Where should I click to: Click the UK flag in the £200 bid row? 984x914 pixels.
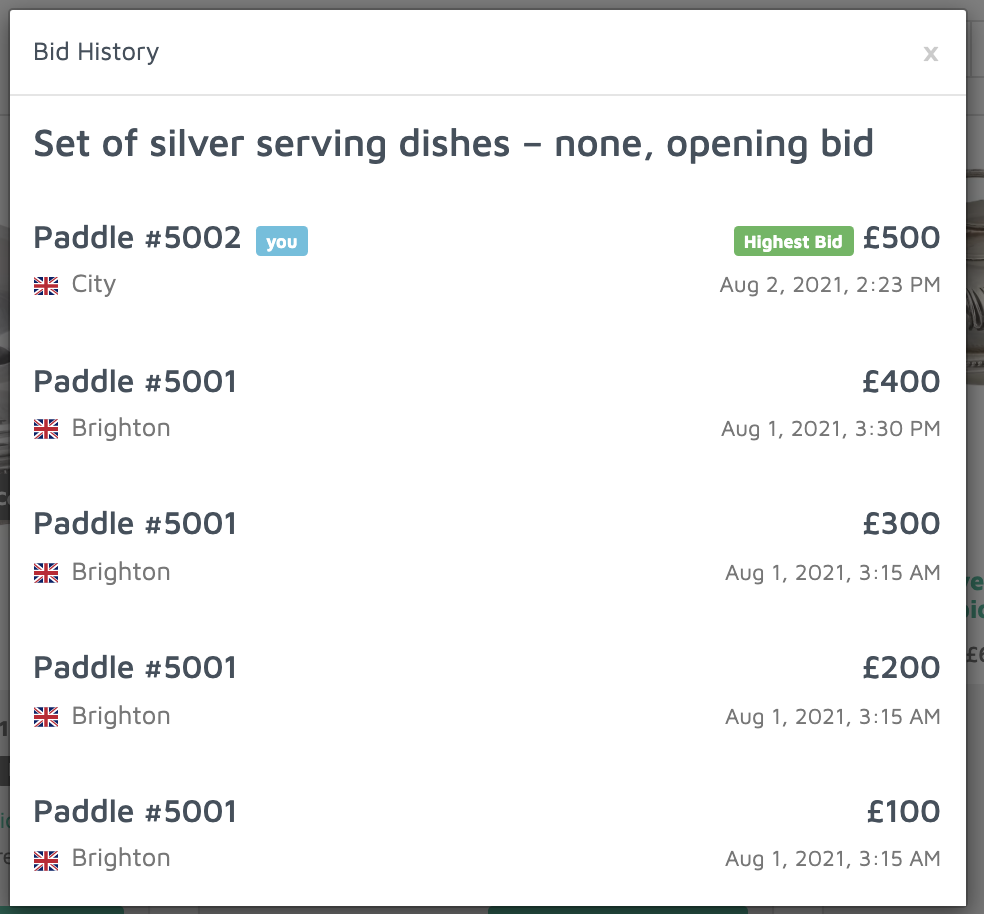point(46,717)
